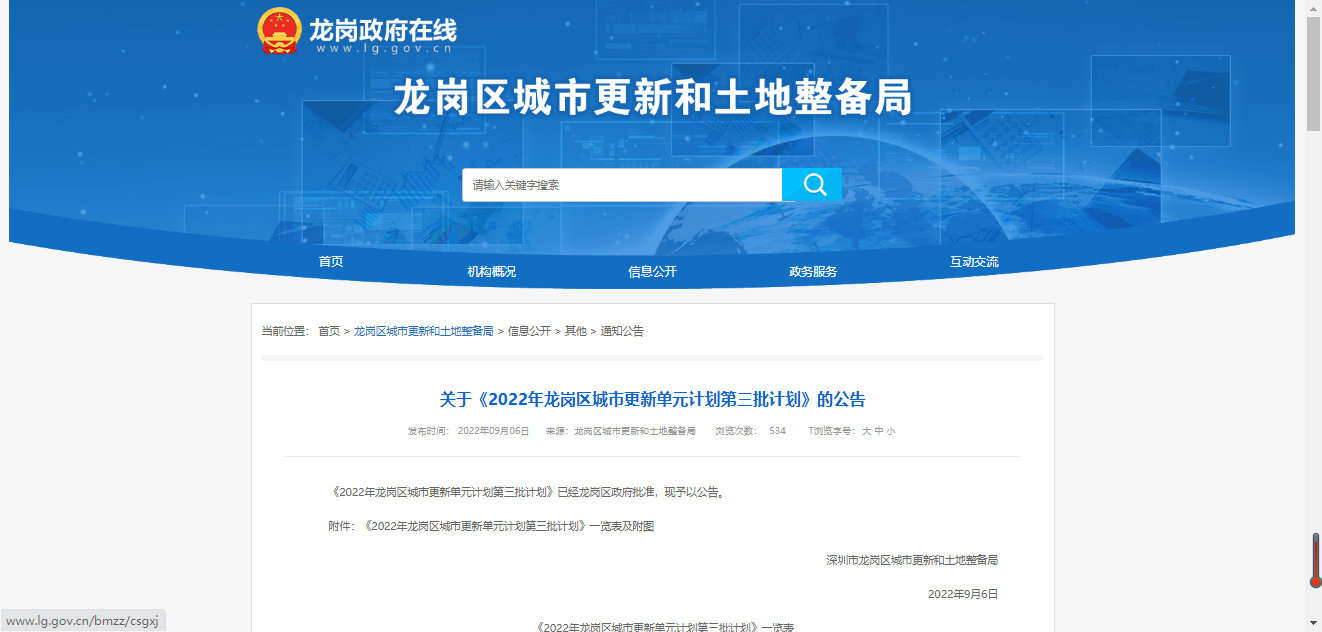Open the 通知公告 breadcrumb link
Image resolution: width=1322 pixels, height=632 pixels.
tap(622, 331)
